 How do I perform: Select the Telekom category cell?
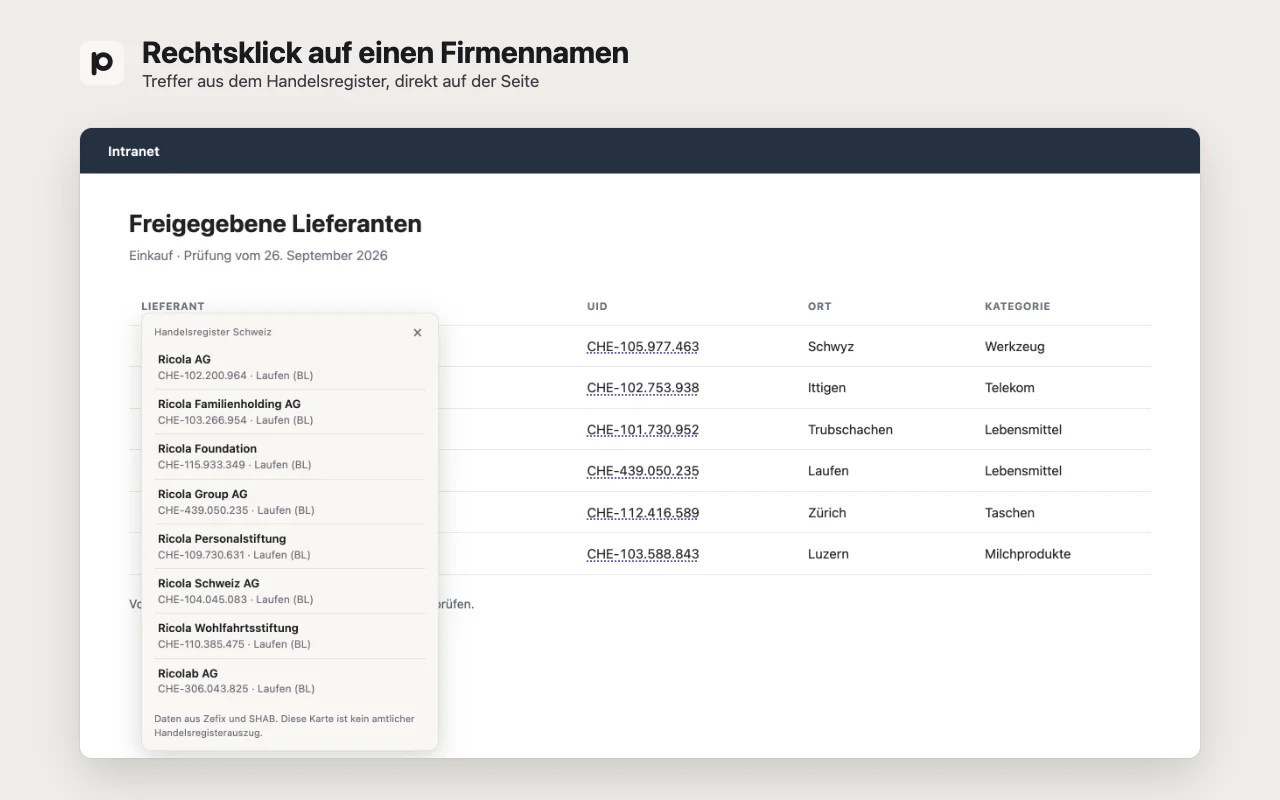tap(1010, 388)
